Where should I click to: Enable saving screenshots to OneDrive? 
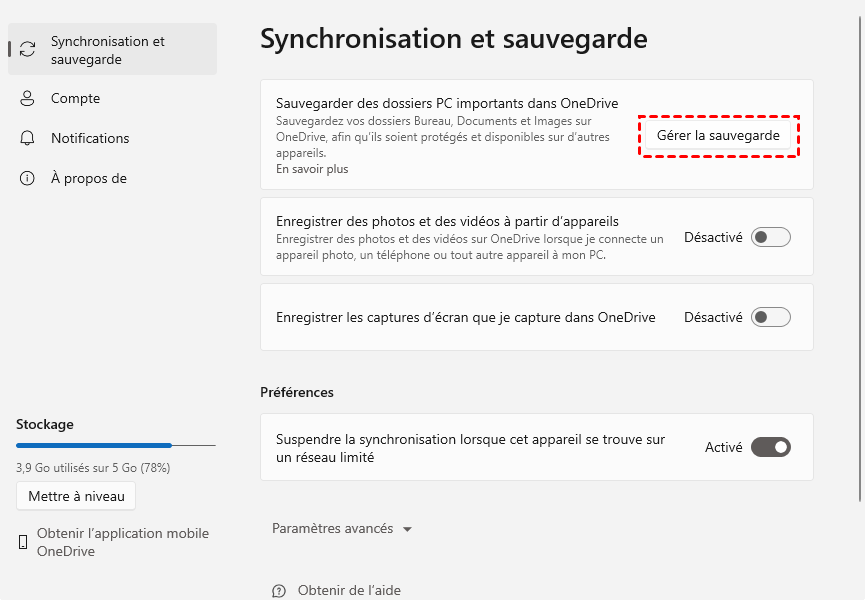point(770,317)
